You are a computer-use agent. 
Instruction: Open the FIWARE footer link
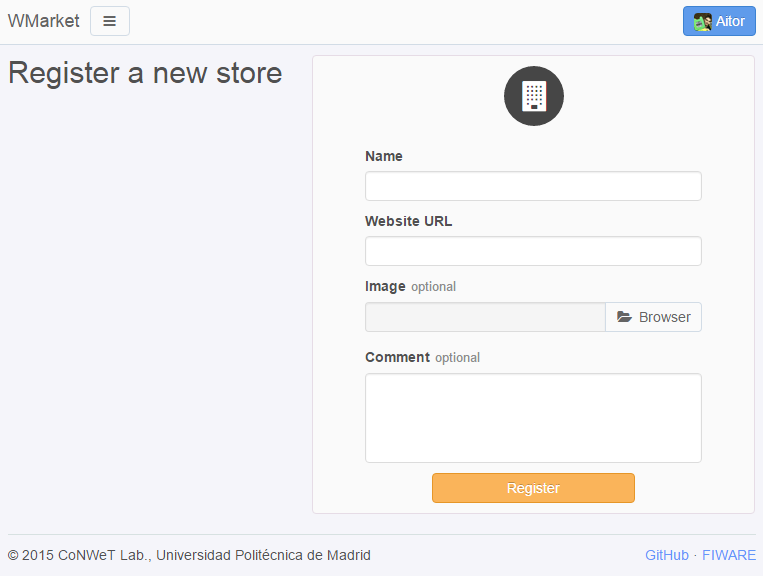click(729, 555)
